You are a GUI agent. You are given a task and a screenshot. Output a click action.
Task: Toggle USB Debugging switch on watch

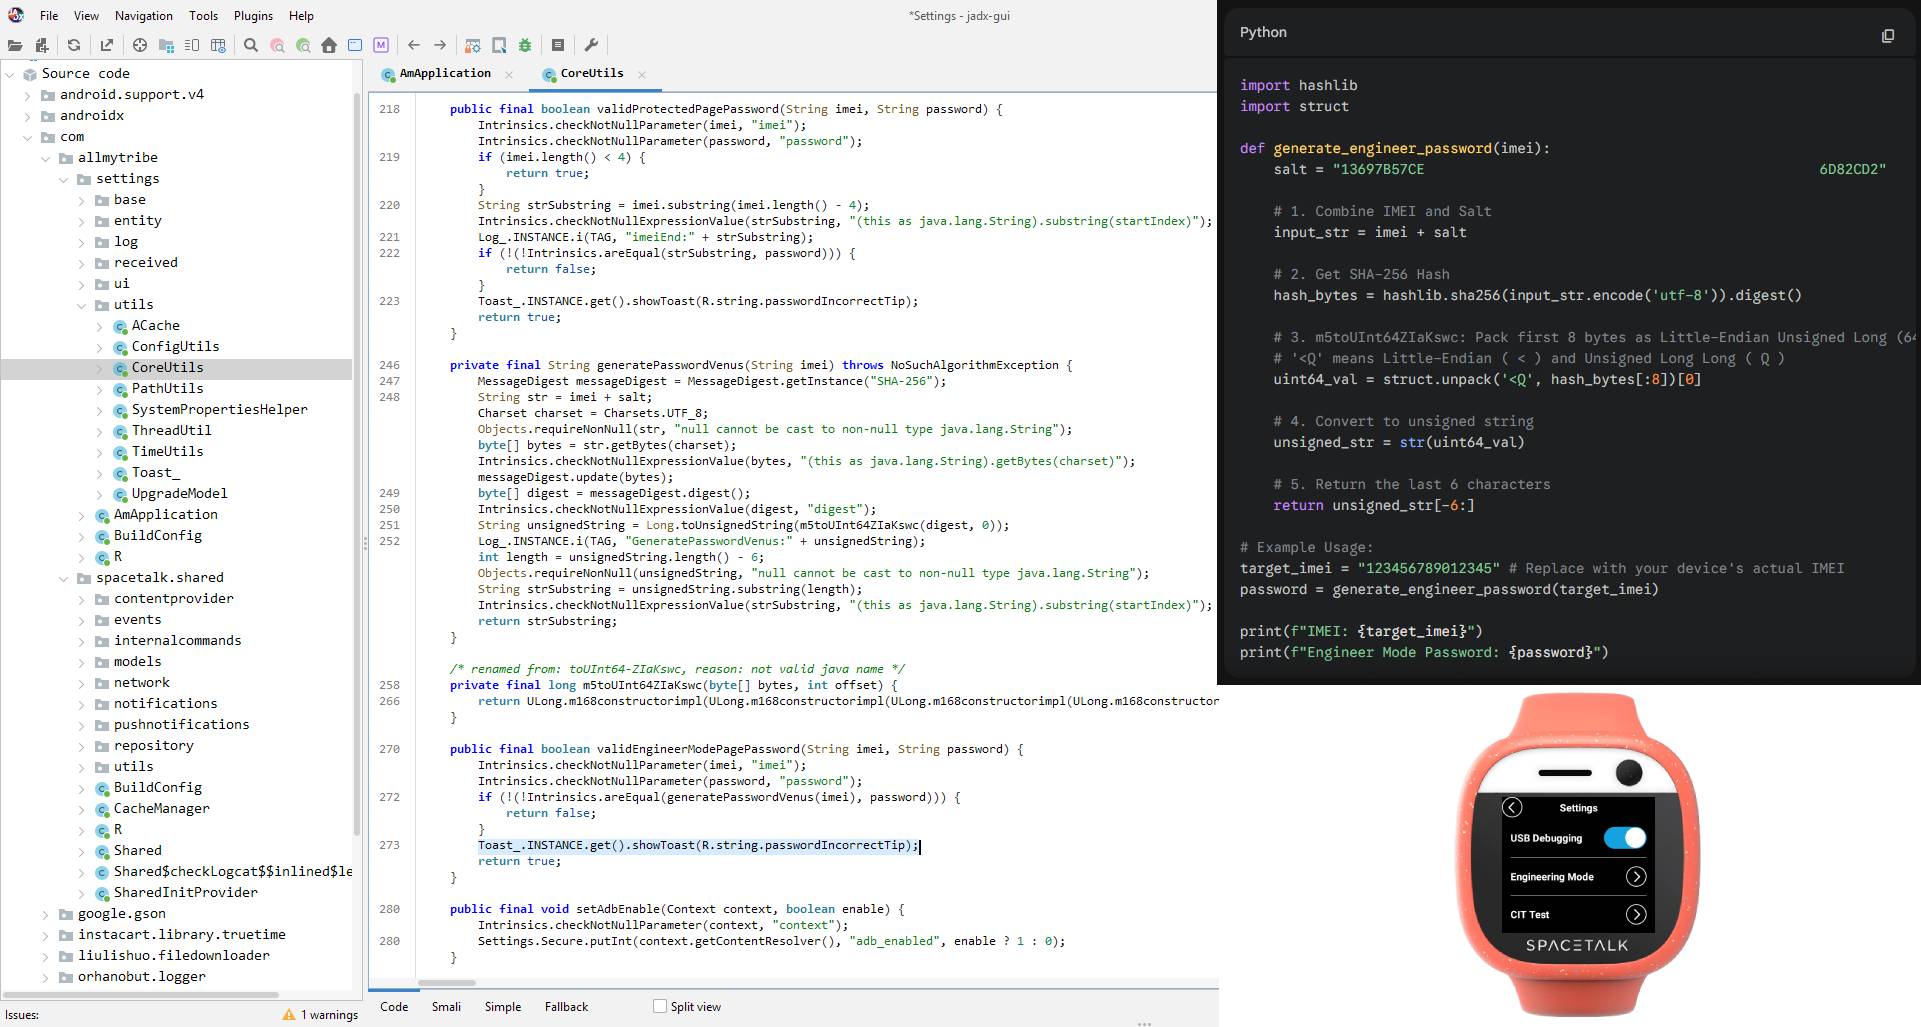pyautogui.click(x=1624, y=838)
